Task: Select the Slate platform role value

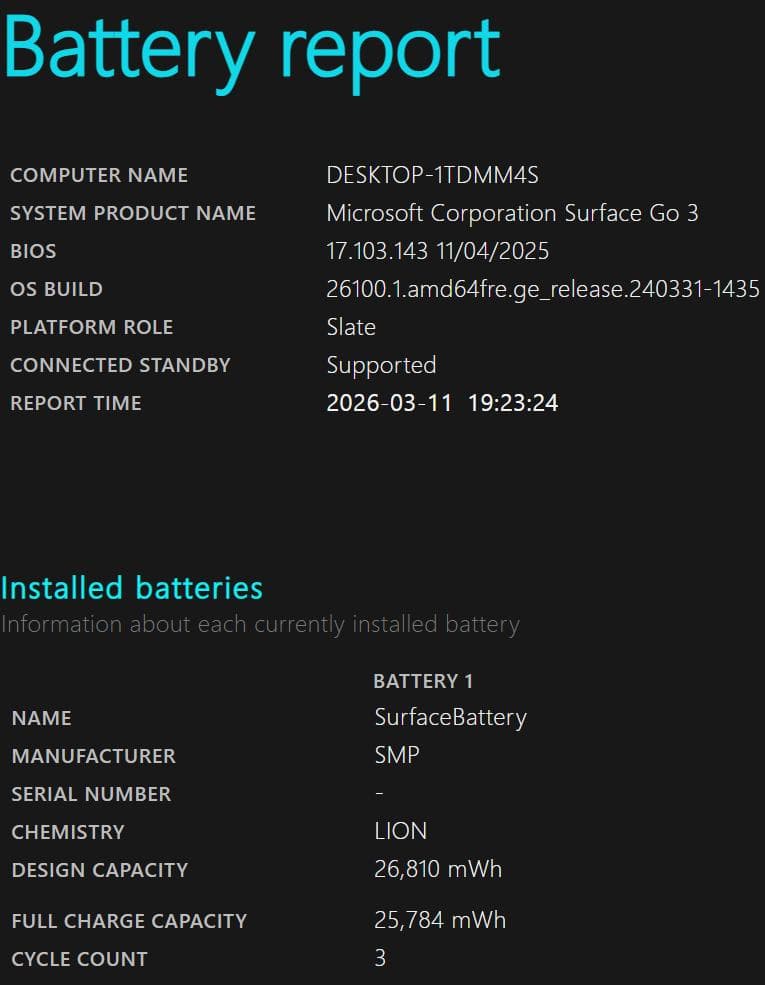Action: (x=351, y=327)
